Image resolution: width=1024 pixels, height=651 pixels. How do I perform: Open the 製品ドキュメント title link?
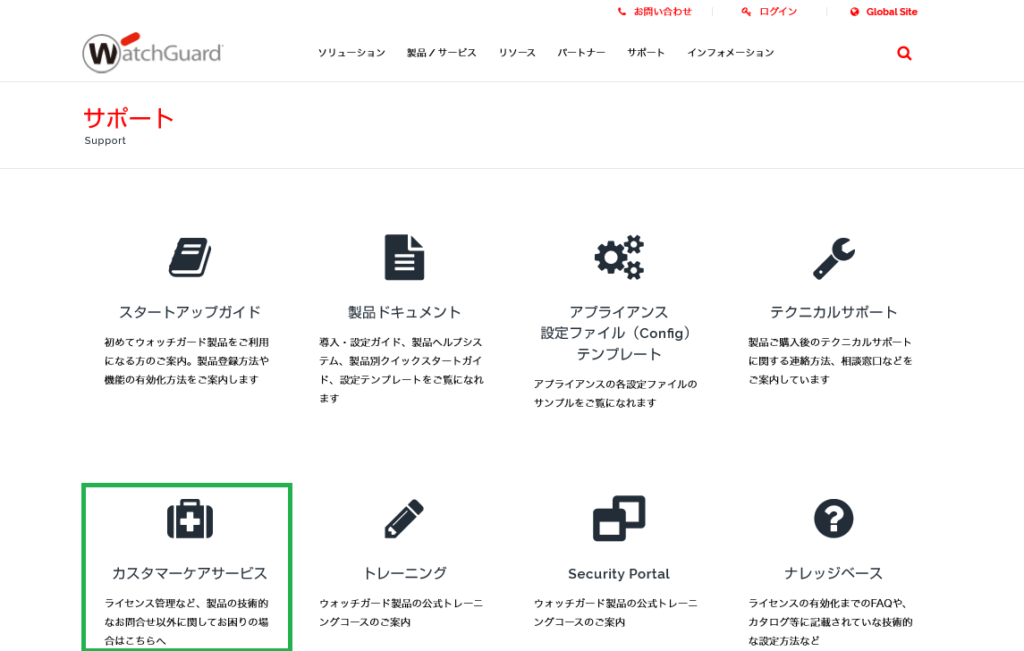[404, 312]
